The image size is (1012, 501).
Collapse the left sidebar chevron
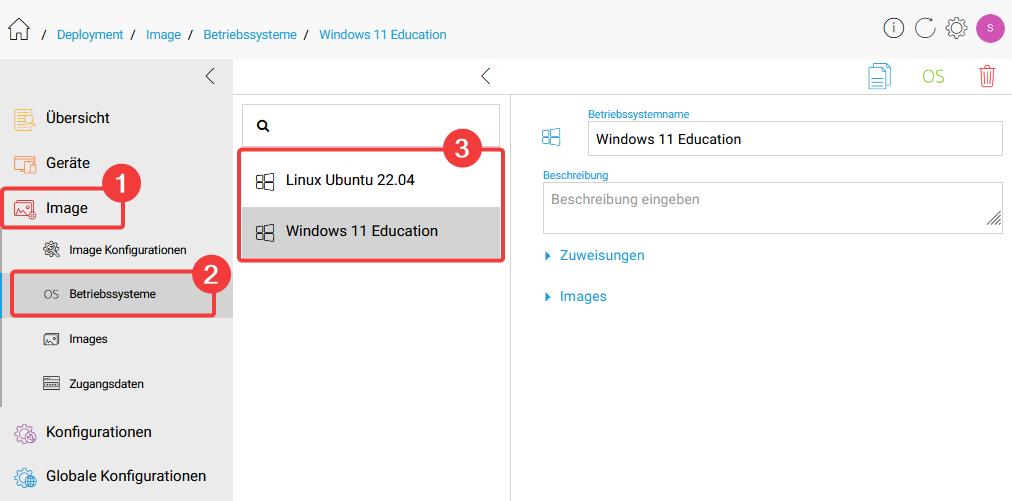(x=210, y=76)
